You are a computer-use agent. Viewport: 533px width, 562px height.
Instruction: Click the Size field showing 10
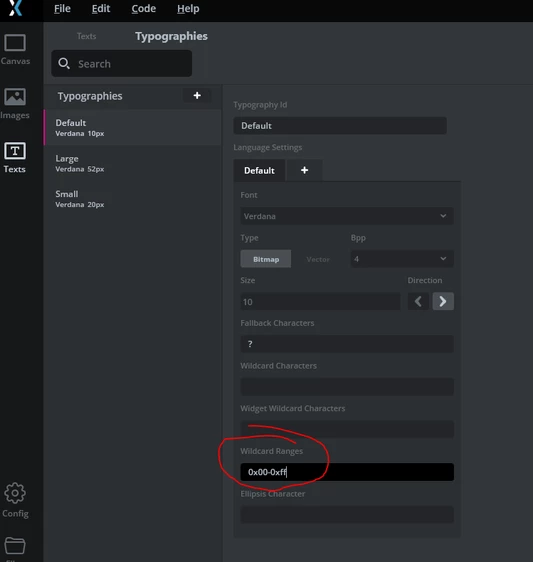coord(320,302)
